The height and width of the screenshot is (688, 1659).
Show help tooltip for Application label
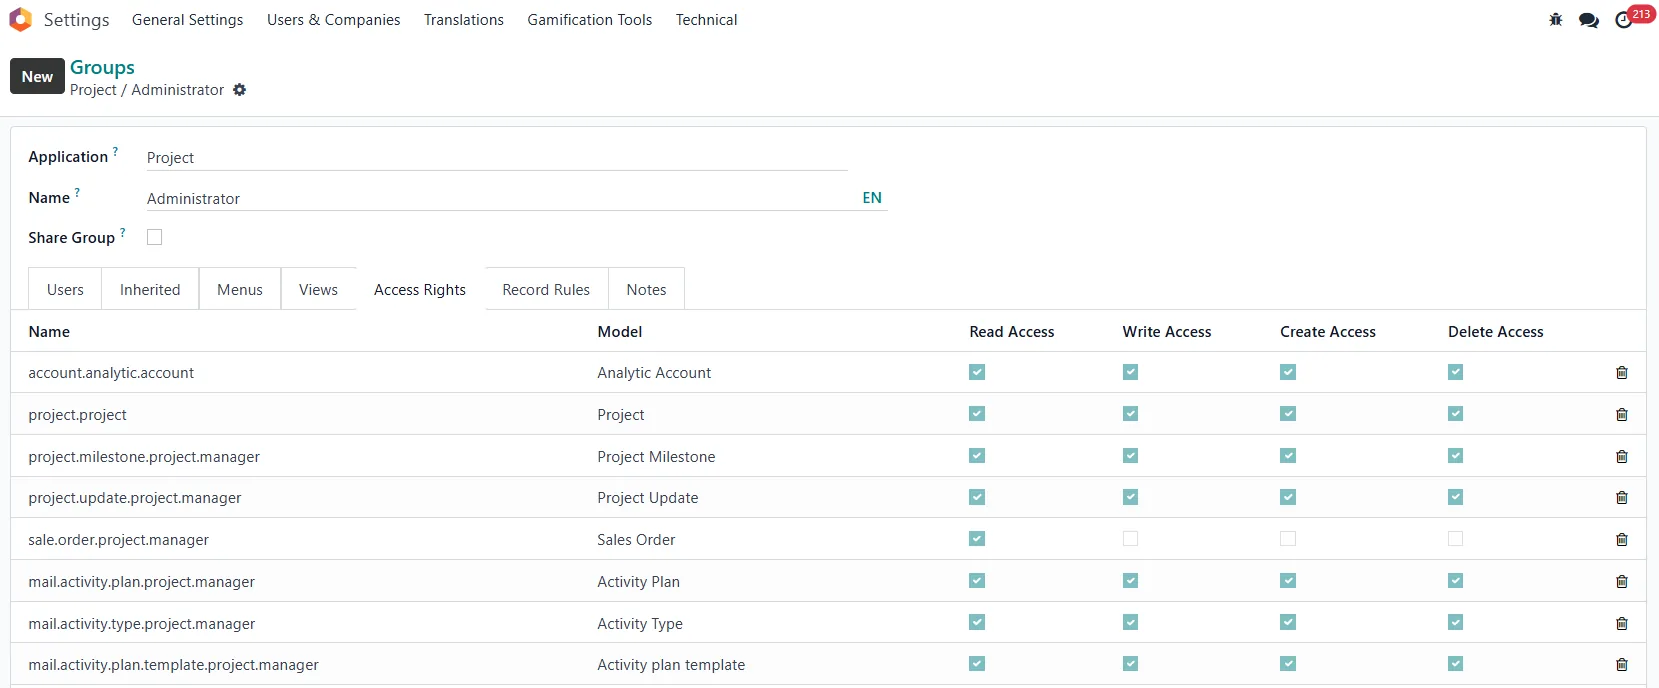(x=115, y=152)
